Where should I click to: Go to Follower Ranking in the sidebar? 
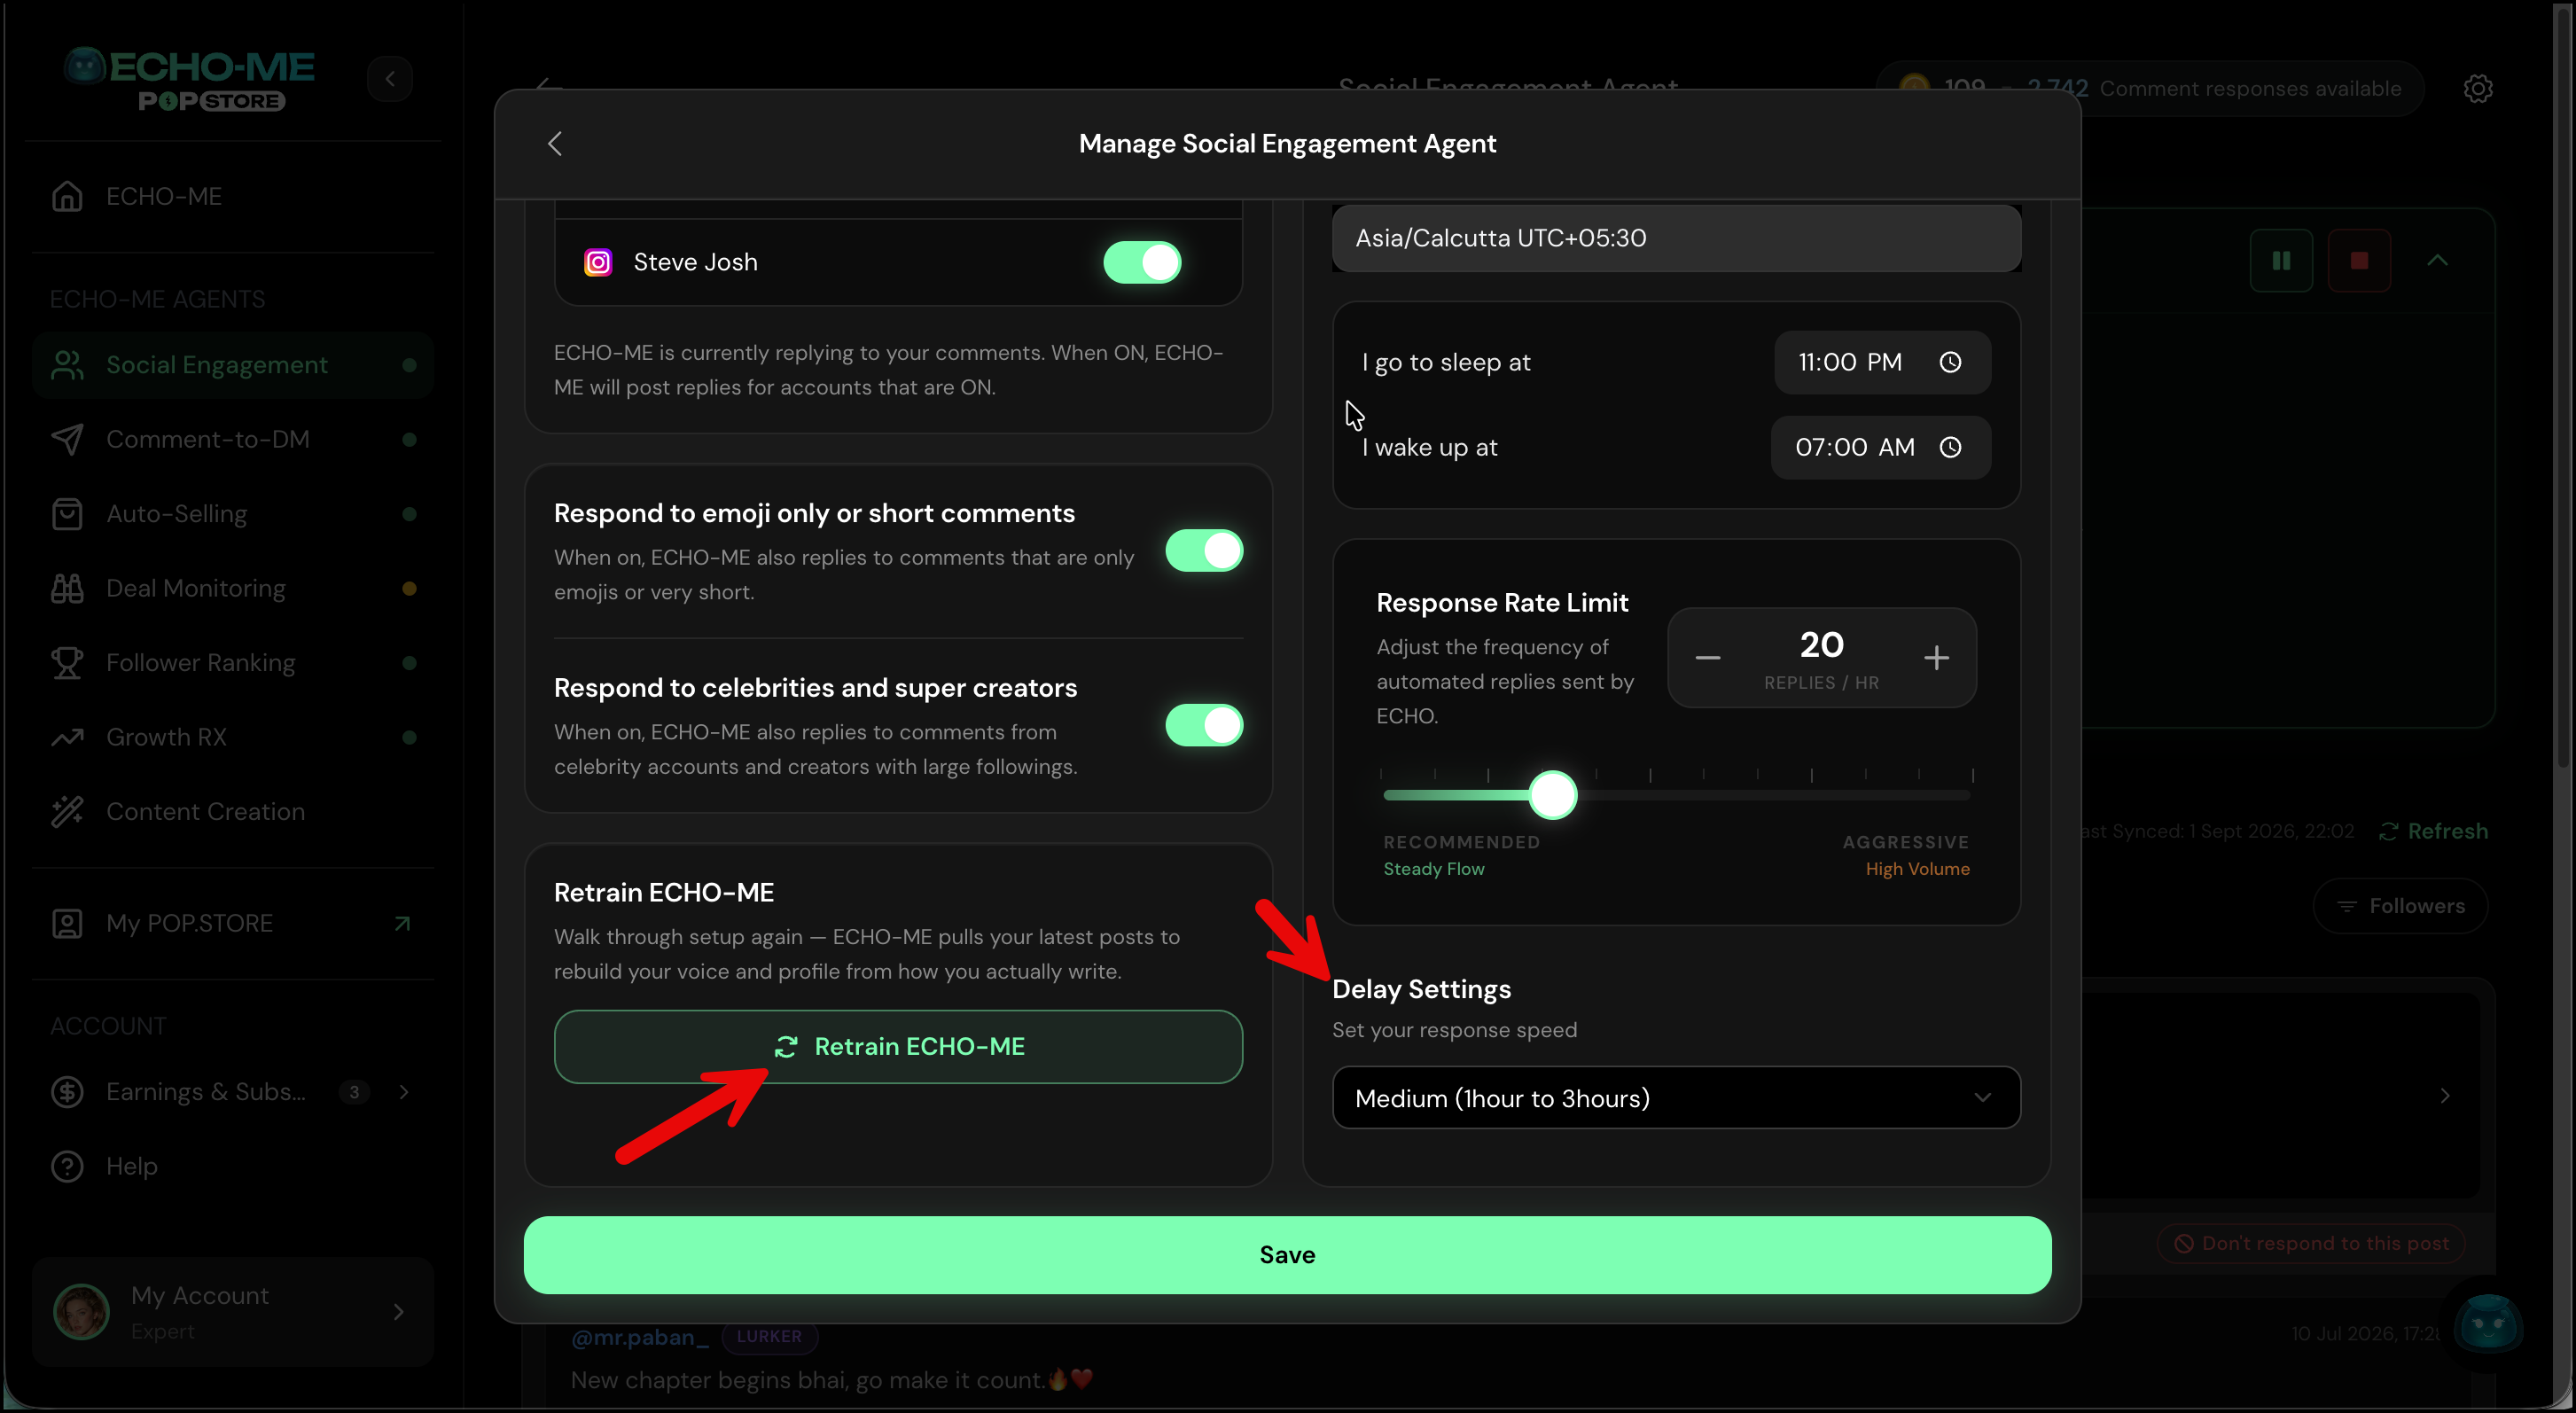coord(233,662)
